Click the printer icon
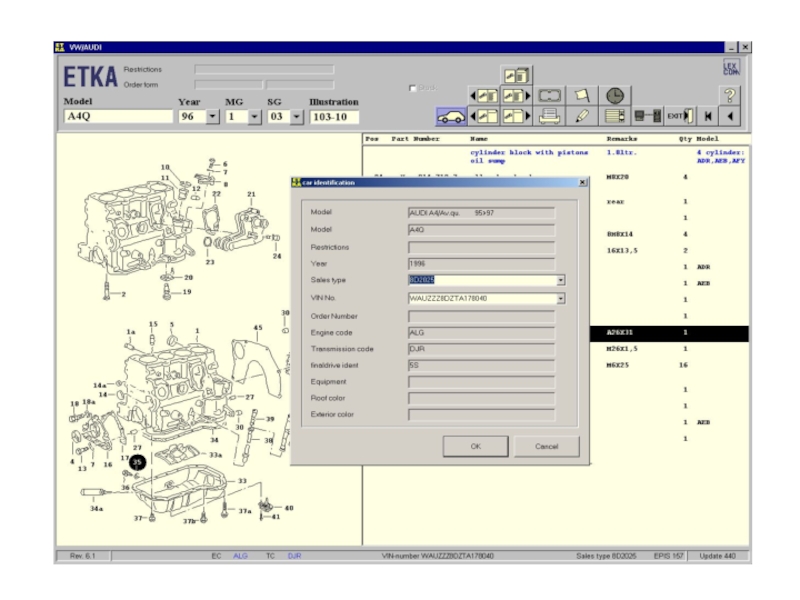This screenshot has width=800, height=600. coord(549,116)
